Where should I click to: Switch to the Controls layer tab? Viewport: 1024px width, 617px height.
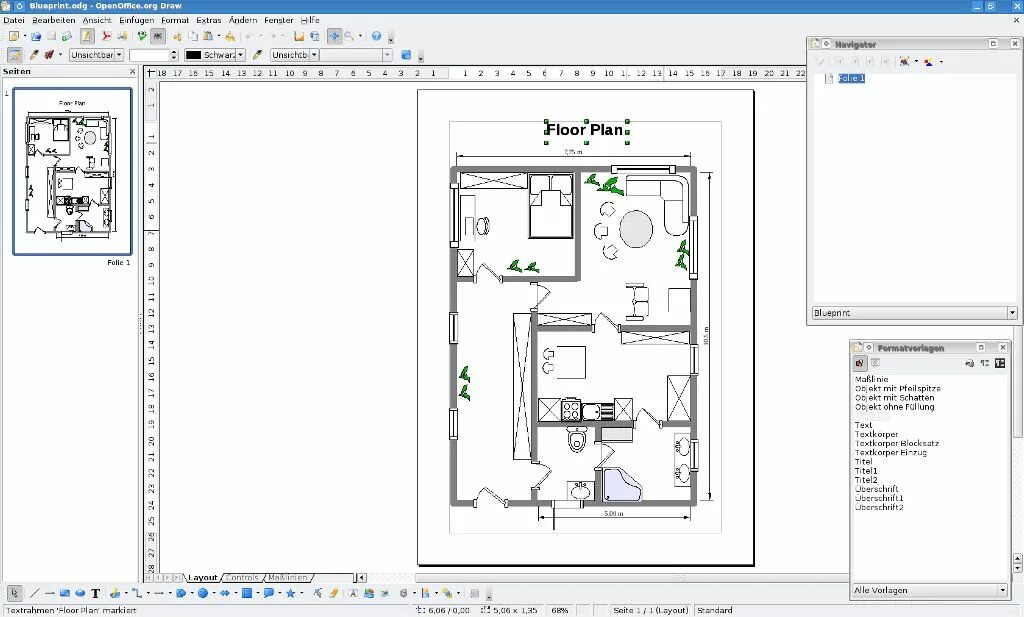[x=242, y=578]
